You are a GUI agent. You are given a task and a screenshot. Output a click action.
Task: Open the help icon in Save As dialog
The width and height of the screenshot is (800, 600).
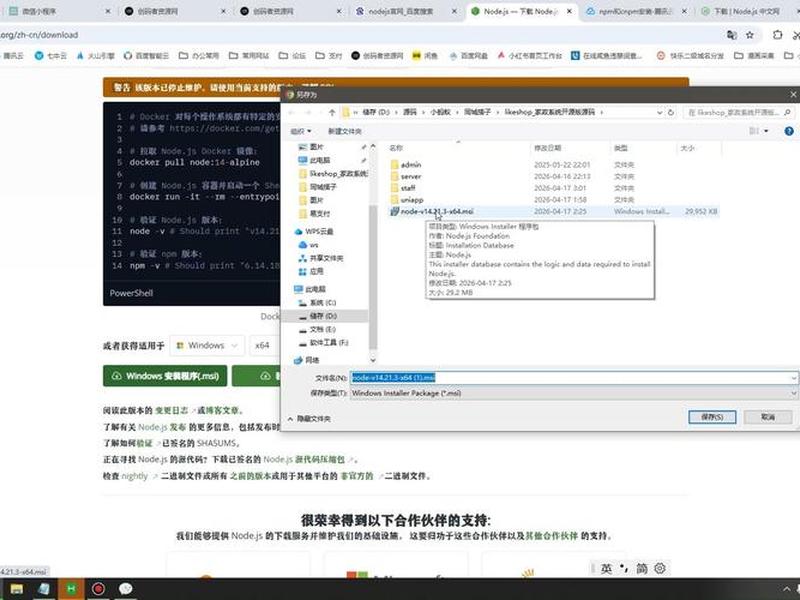(789, 131)
